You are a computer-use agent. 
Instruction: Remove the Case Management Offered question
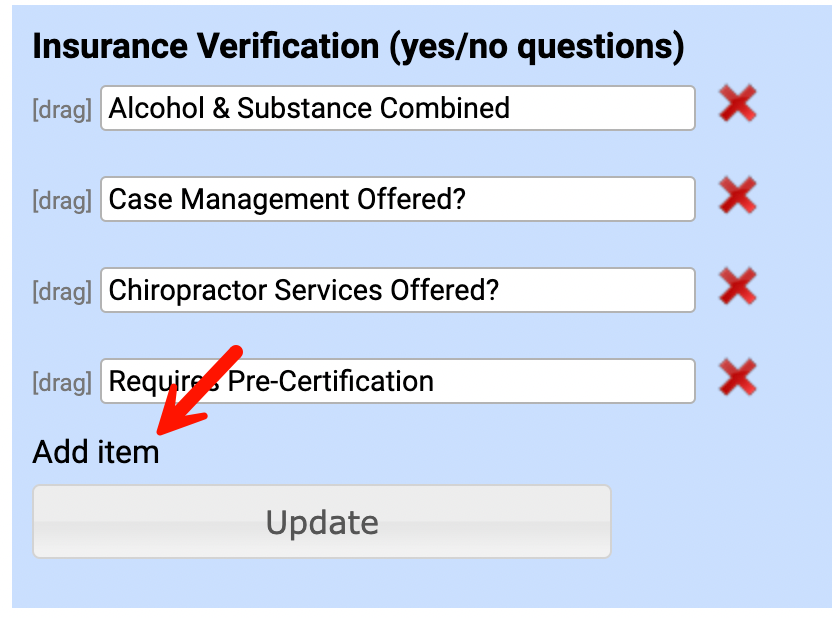[737, 197]
